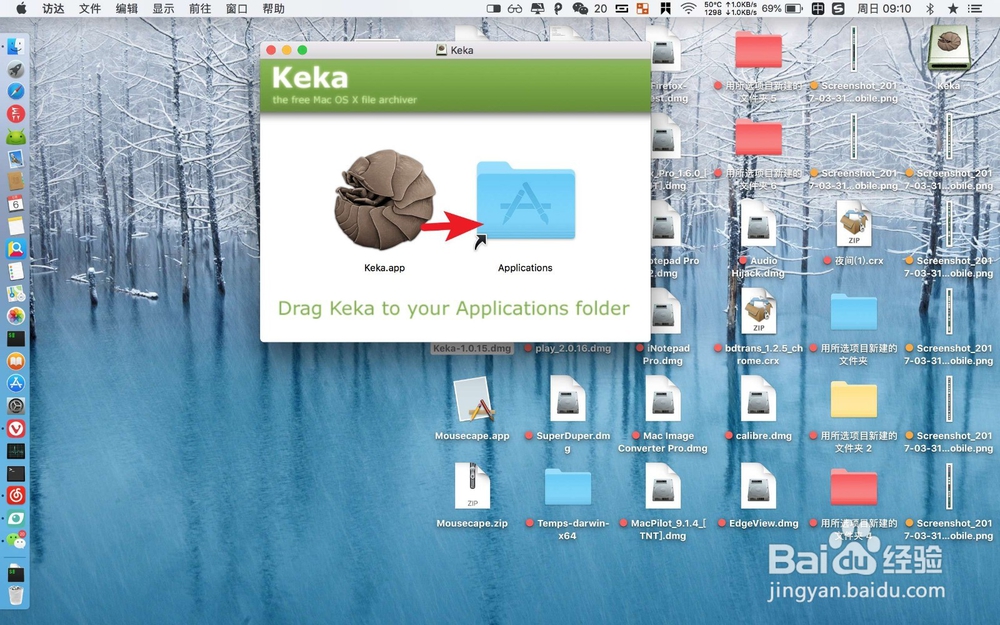Click WeChat icon in menu bar

[580, 8]
